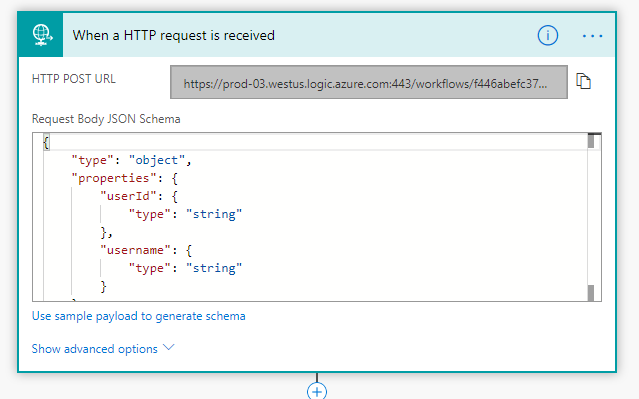Image resolution: width=639 pixels, height=399 pixels.
Task: Click "type": "string" under userId
Action: pyautogui.click(x=185, y=214)
